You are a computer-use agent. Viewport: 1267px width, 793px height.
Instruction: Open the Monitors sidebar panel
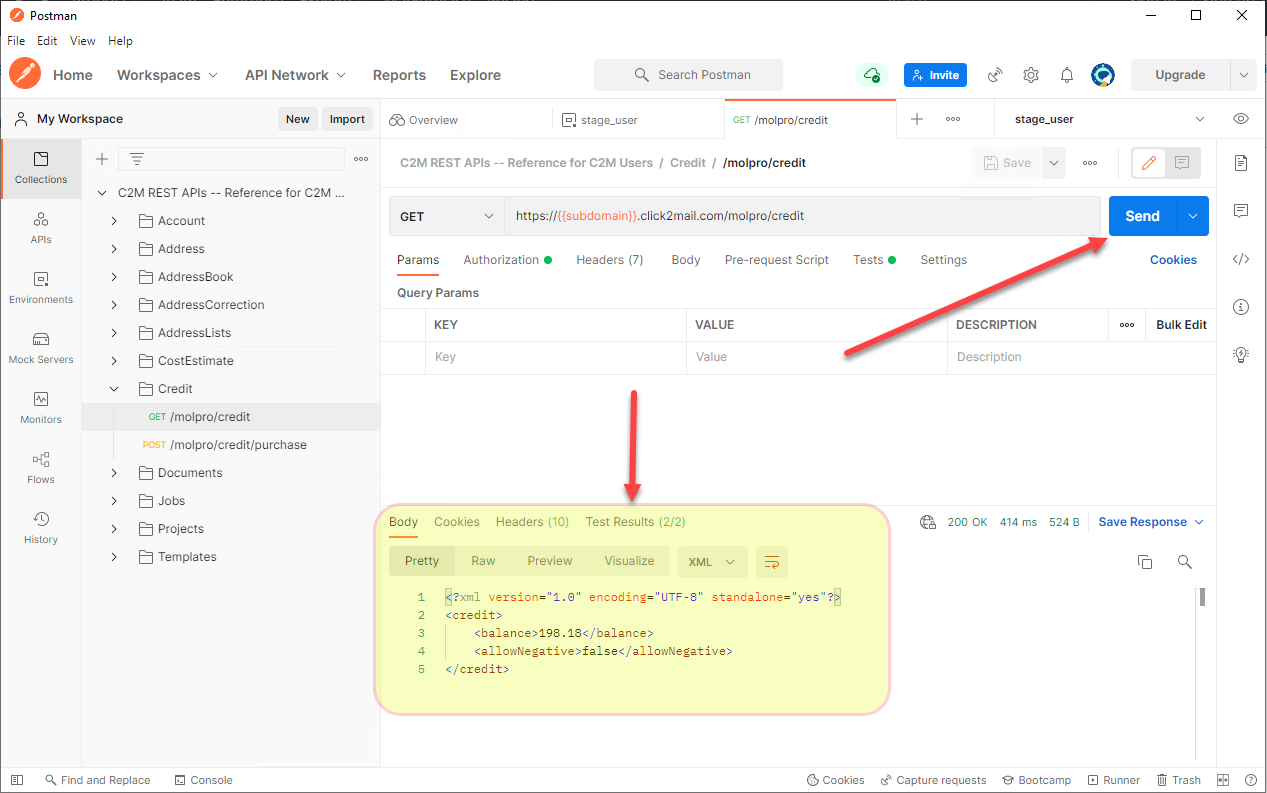click(41, 408)
